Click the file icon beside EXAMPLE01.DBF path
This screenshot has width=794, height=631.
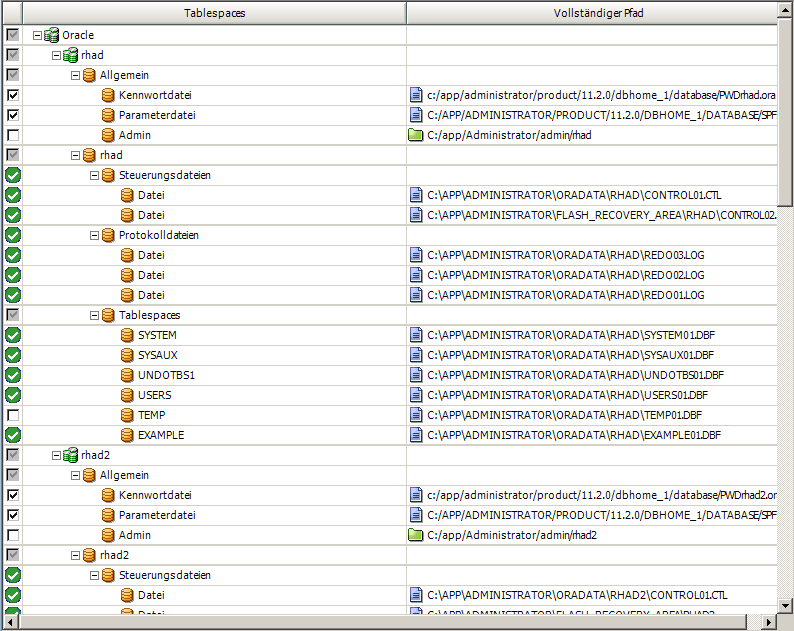(x=416, y=435)
